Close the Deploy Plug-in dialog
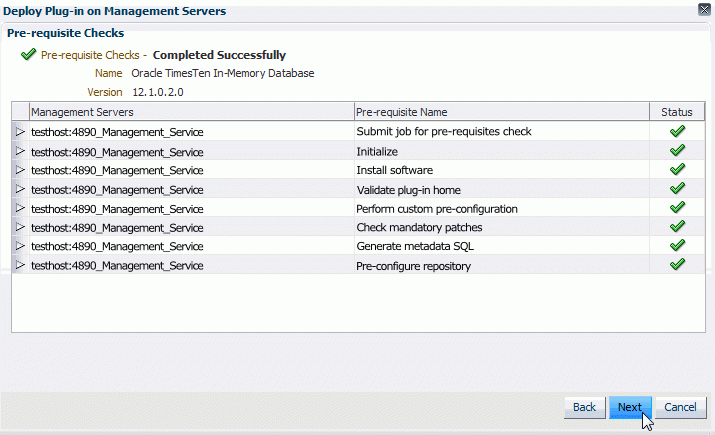 pyautogui.click(x=705, y=10)
